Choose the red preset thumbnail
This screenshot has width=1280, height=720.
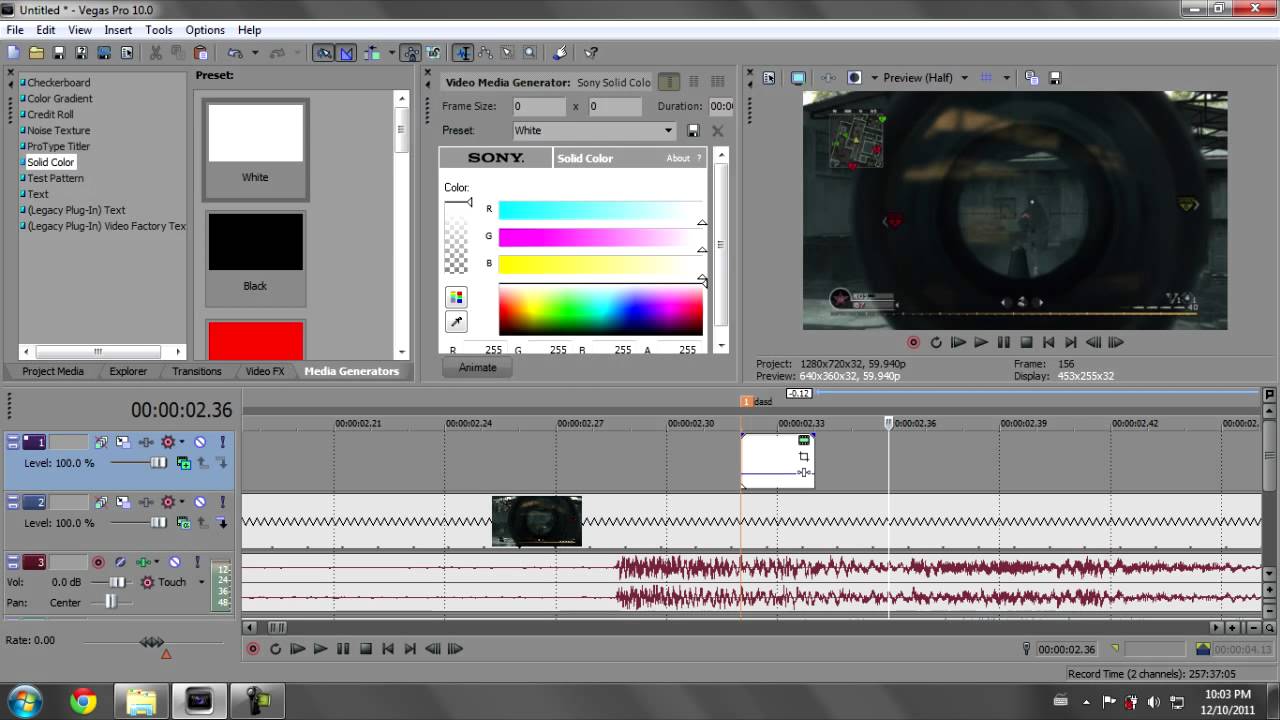pyautogui.click(x=255, y=339)
